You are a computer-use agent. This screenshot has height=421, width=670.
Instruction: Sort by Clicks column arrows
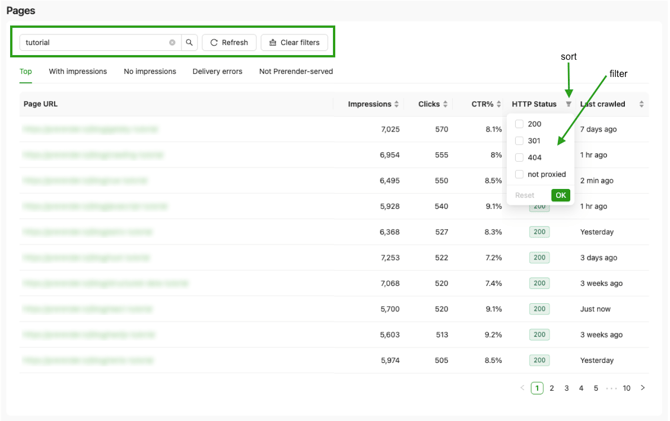tap(445, 104)
